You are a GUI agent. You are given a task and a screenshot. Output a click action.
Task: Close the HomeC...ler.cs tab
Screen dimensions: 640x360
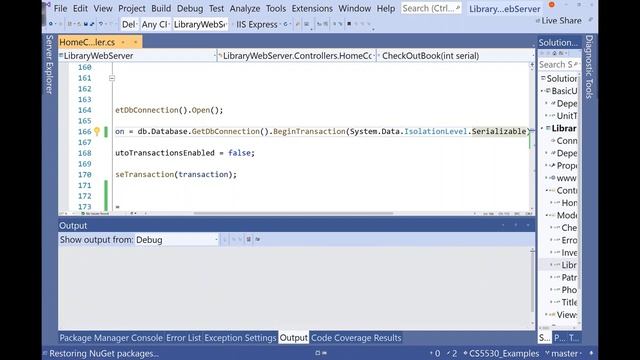136,42
